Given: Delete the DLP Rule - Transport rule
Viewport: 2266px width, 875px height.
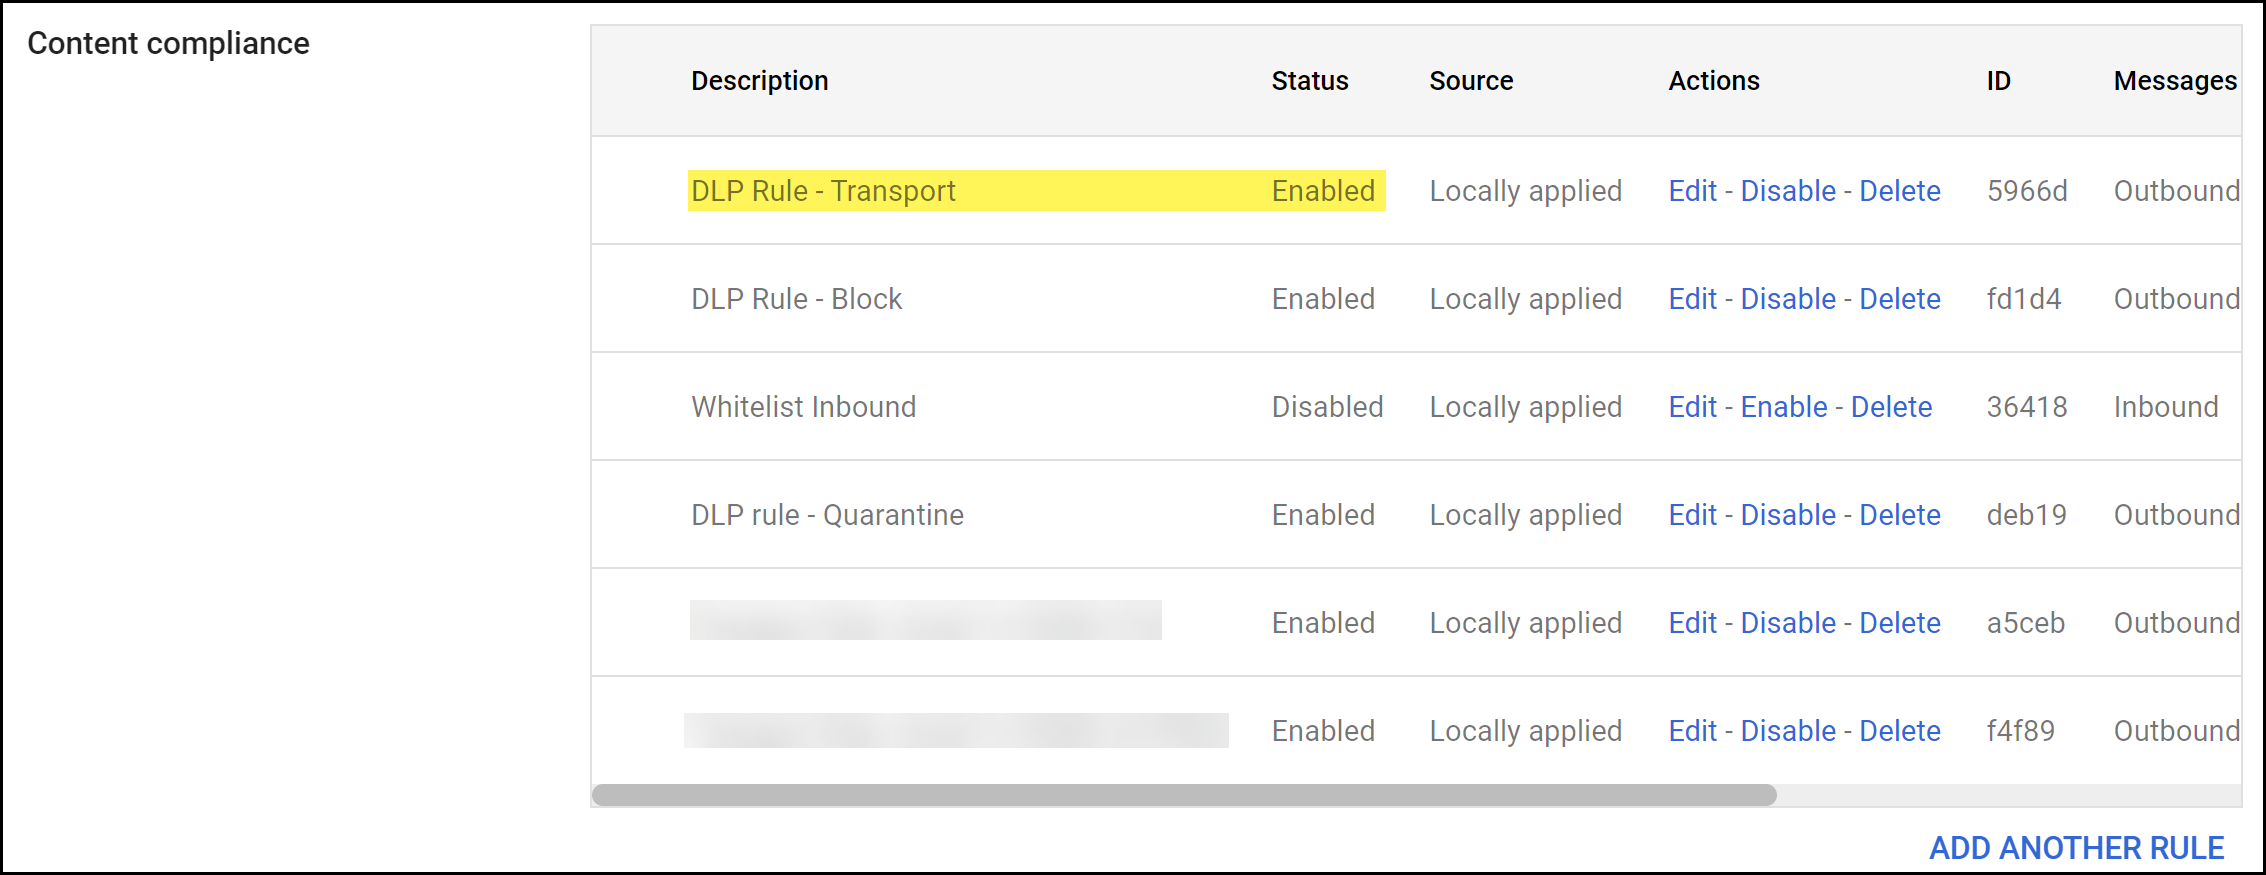Looking at the screenshot, I should click(x=1899, y=191).
